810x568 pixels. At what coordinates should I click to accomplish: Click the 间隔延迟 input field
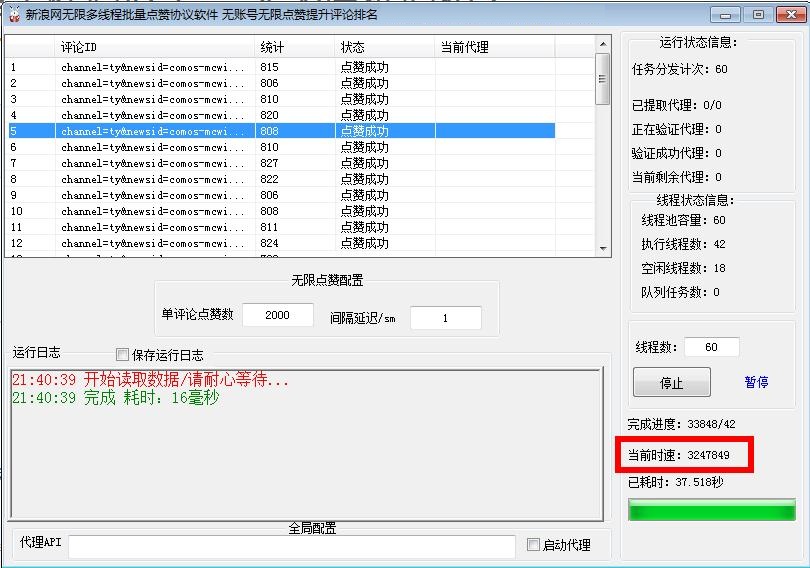(x=445, y=318)
